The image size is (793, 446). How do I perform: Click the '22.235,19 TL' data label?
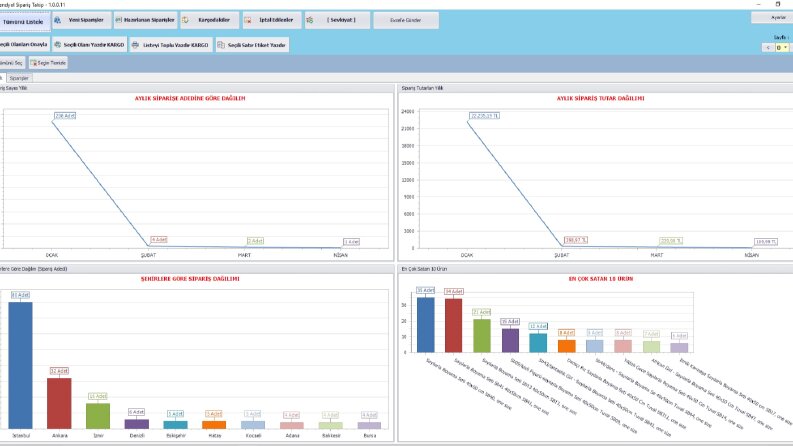tap(484, 116)
